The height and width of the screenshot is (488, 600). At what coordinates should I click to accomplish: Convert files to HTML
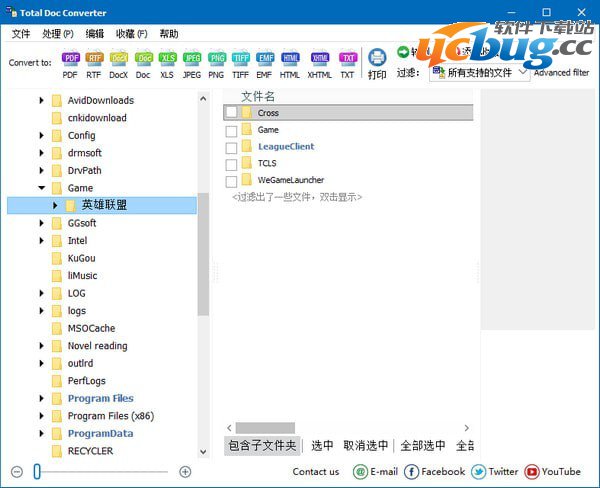(x=290, y=58)
